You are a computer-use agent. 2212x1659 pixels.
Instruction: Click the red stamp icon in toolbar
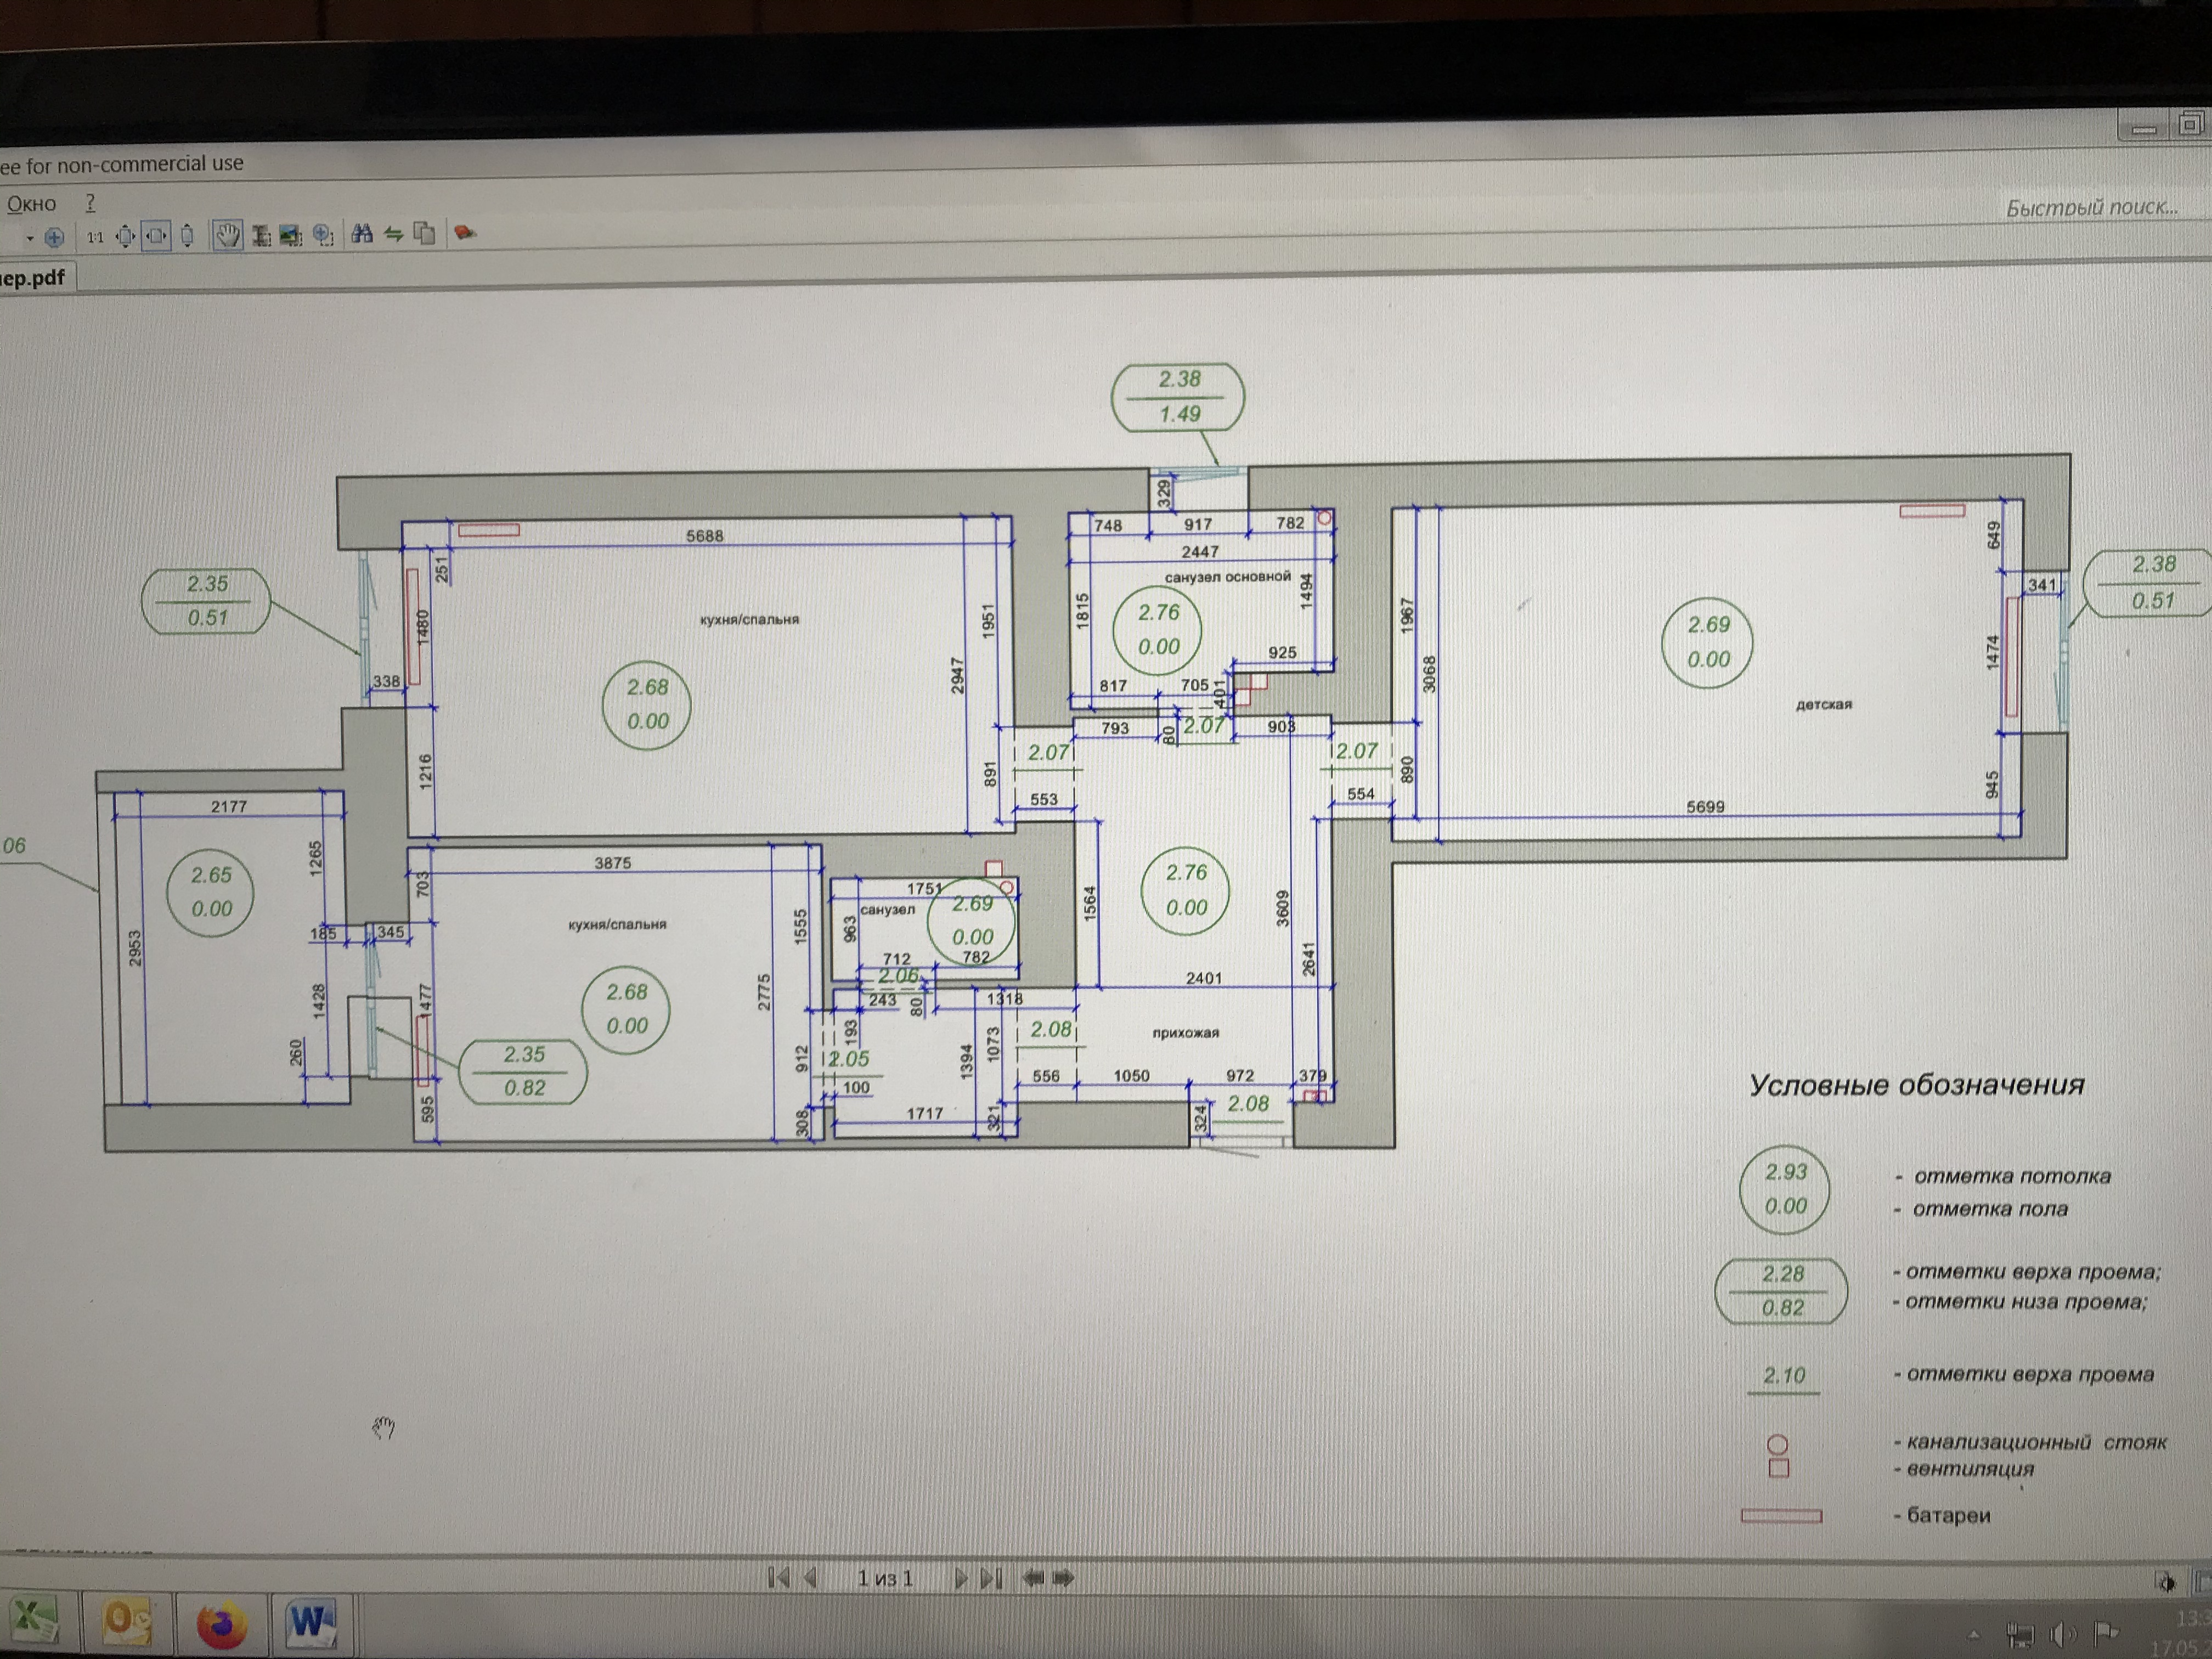point(465,233)
